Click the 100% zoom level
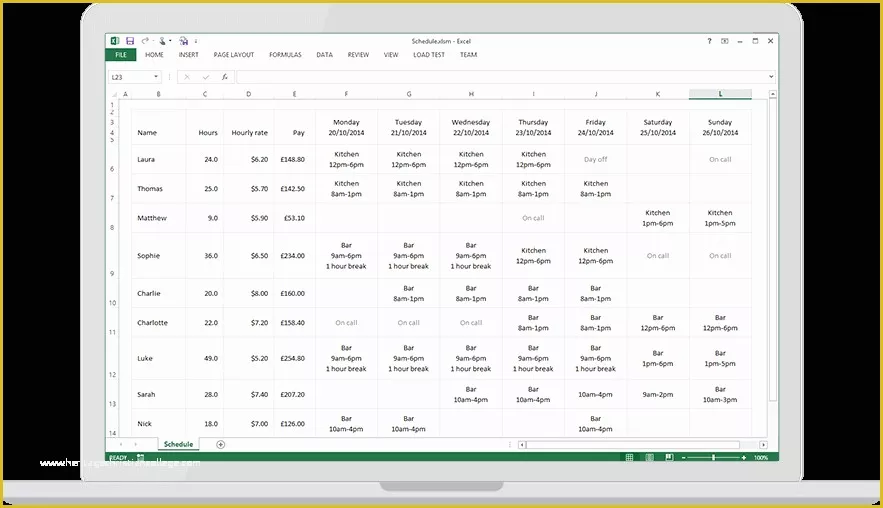Image resolution: width=883 pixels, height=508 pixels. pyautogui.click(x=761, y=458)
